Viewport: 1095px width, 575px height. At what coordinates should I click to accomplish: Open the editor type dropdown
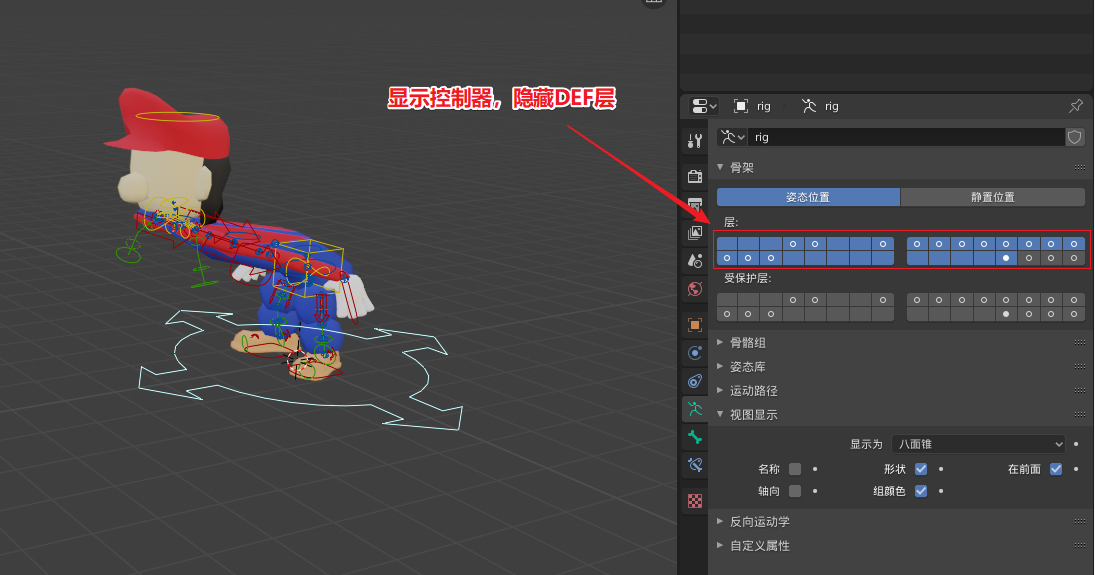tap(703, 106)
